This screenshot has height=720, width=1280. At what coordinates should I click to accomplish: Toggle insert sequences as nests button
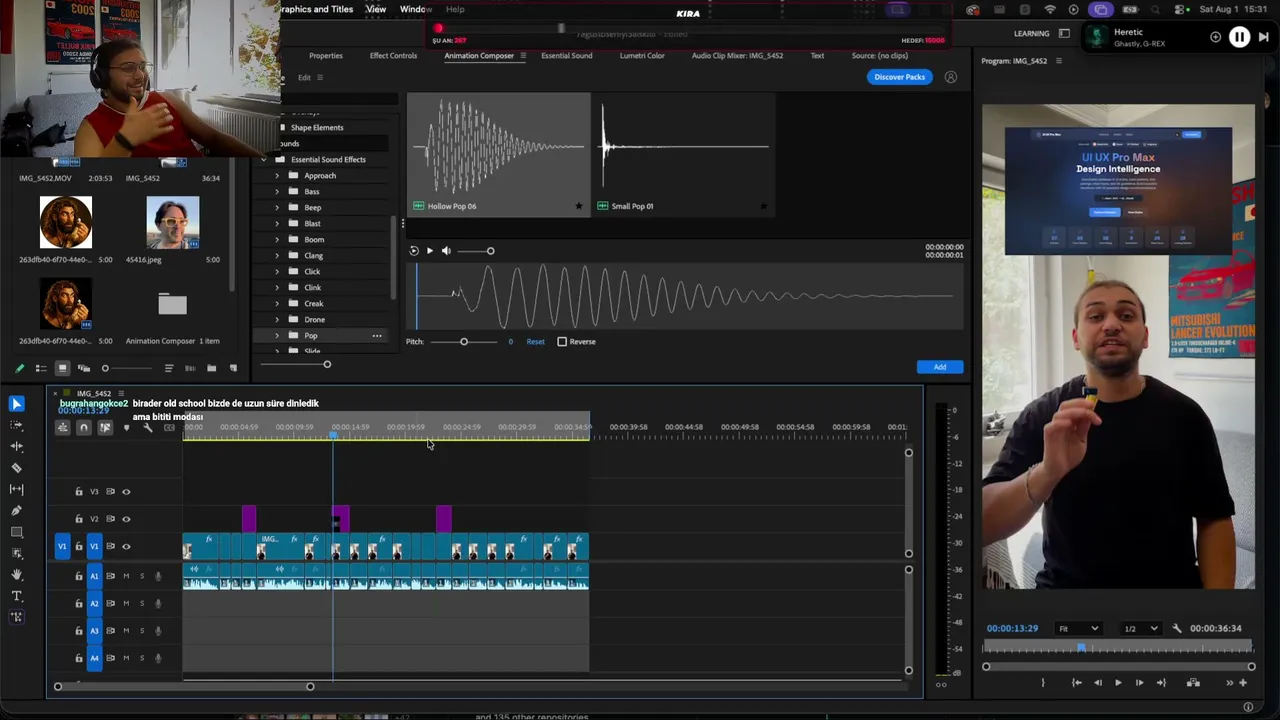(62, 428)
